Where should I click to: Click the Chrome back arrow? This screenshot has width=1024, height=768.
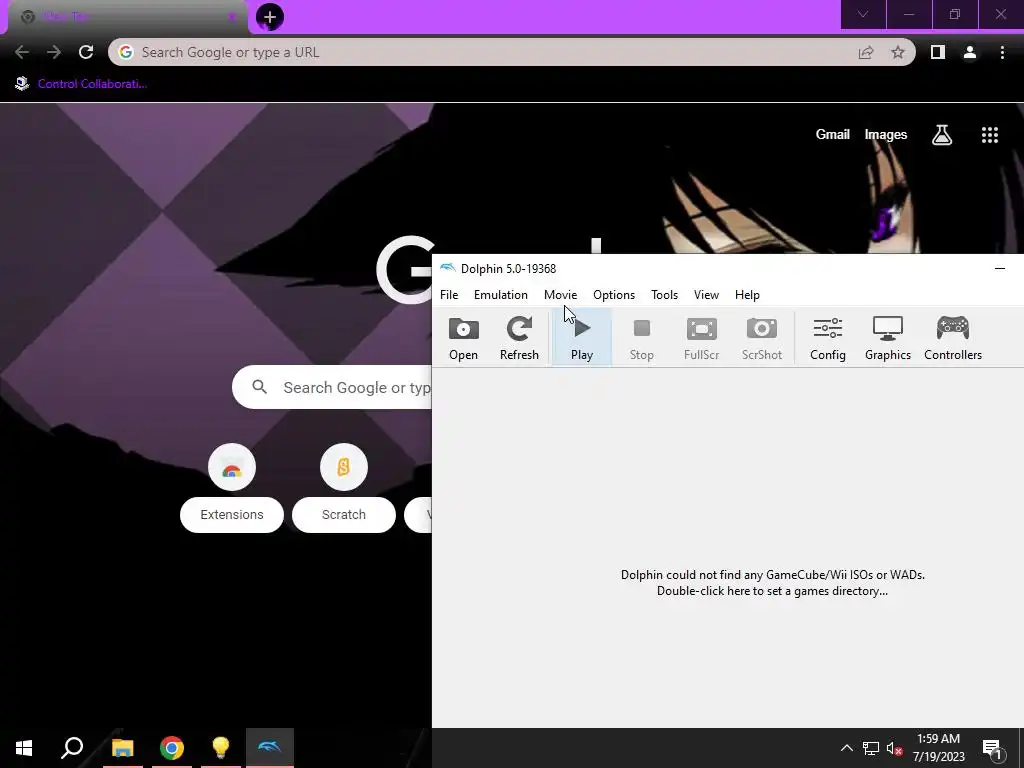tap(22, 52)
